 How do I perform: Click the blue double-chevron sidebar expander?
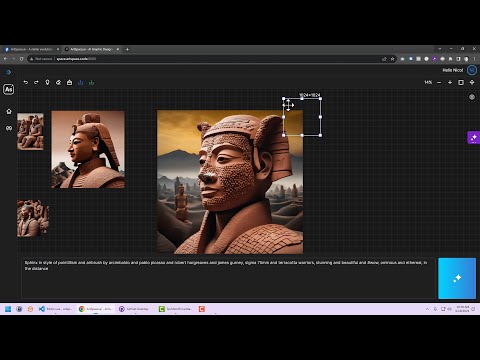(8, 72)
